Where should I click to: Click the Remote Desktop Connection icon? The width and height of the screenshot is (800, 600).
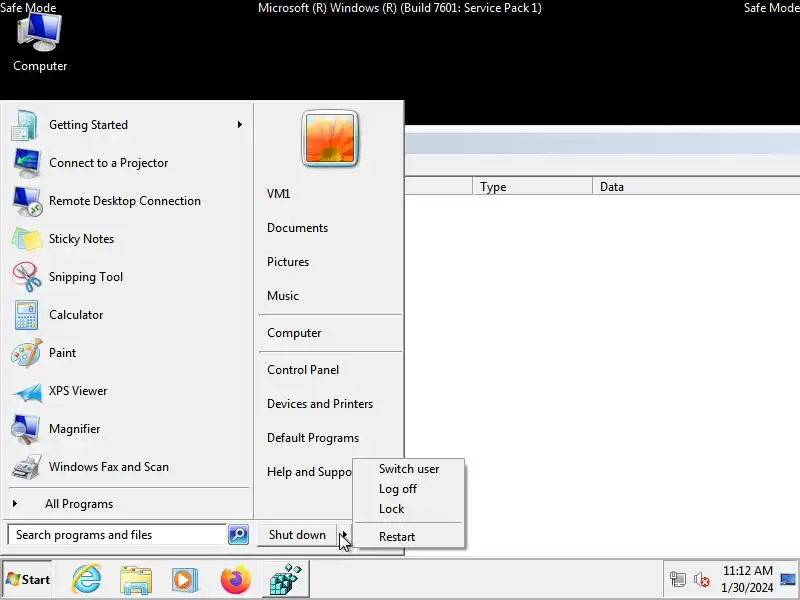[x=27, y=201]
